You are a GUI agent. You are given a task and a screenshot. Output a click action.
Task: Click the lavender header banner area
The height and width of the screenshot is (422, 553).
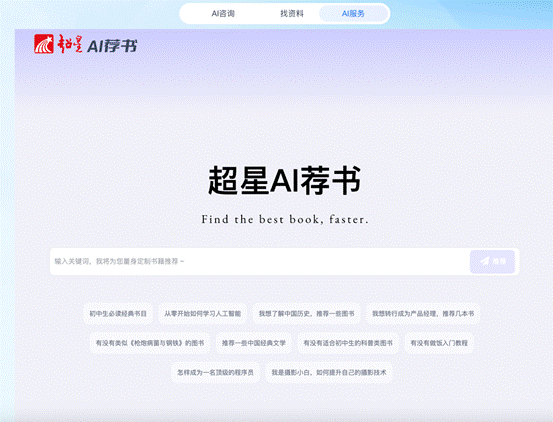[x=284, y=62]
